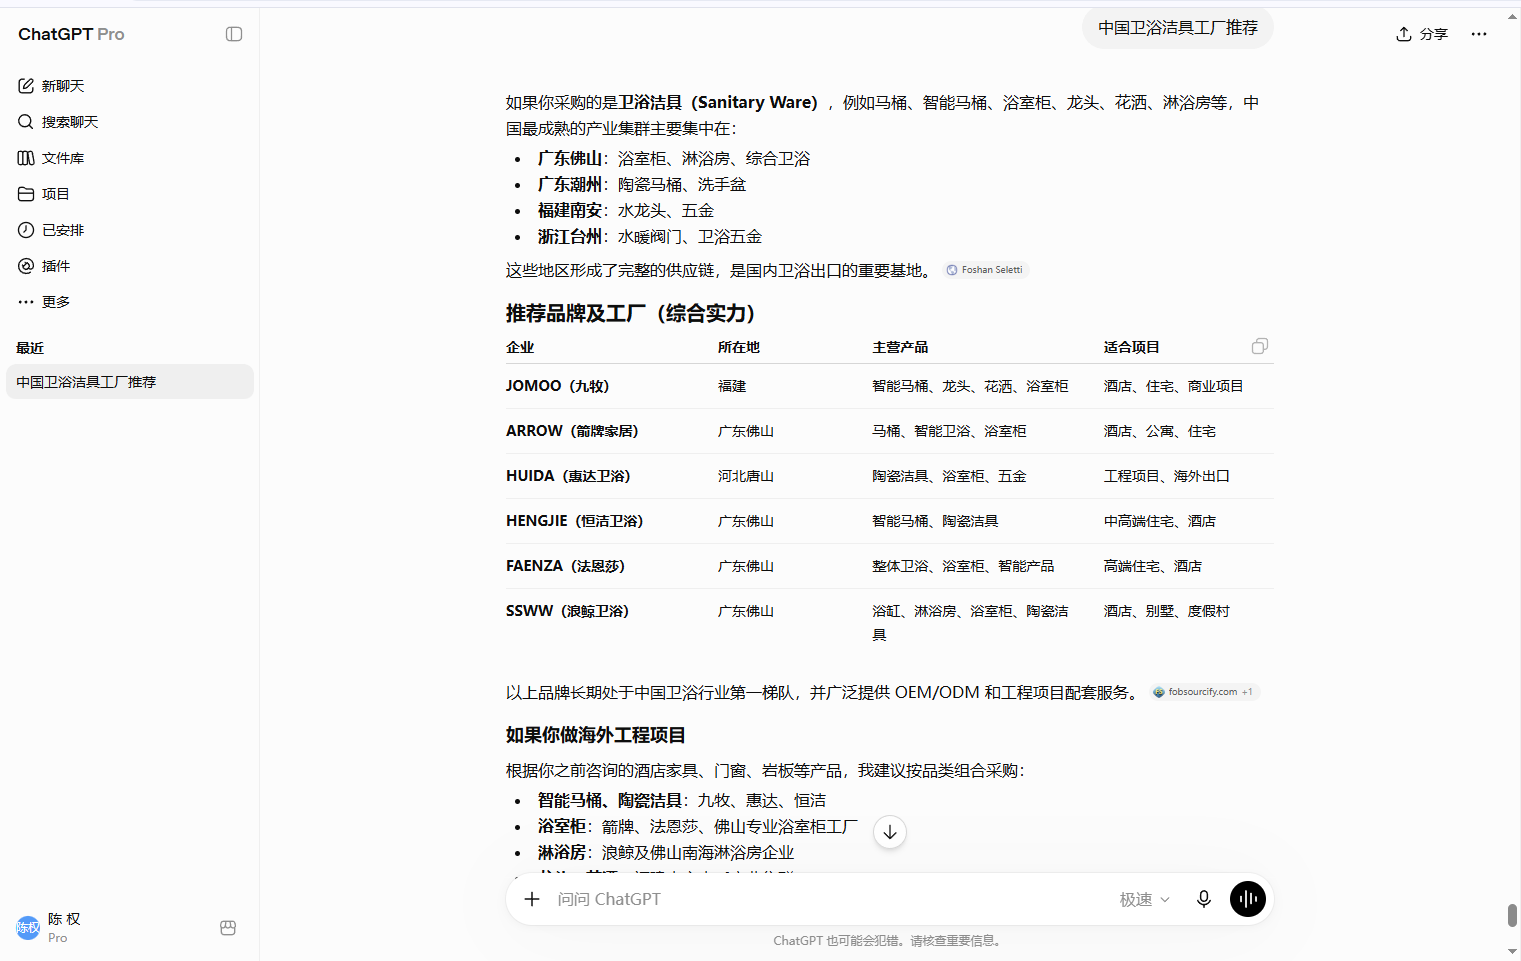
Task: Click the 最近 section label
Action: (x=30, y=348)
